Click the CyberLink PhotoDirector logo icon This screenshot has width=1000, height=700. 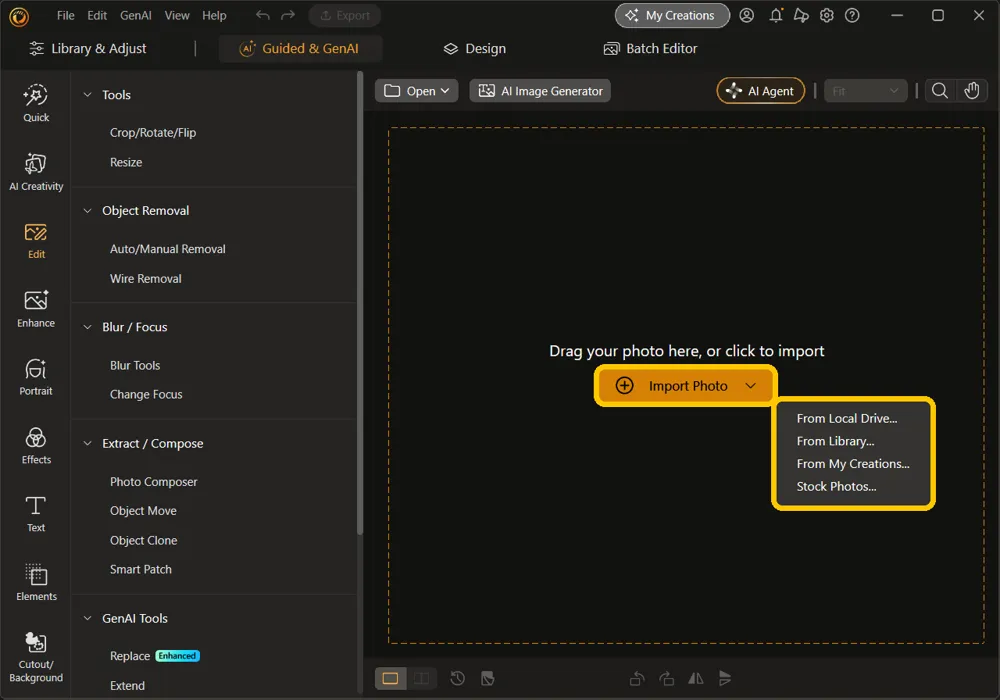coord(19,17)
